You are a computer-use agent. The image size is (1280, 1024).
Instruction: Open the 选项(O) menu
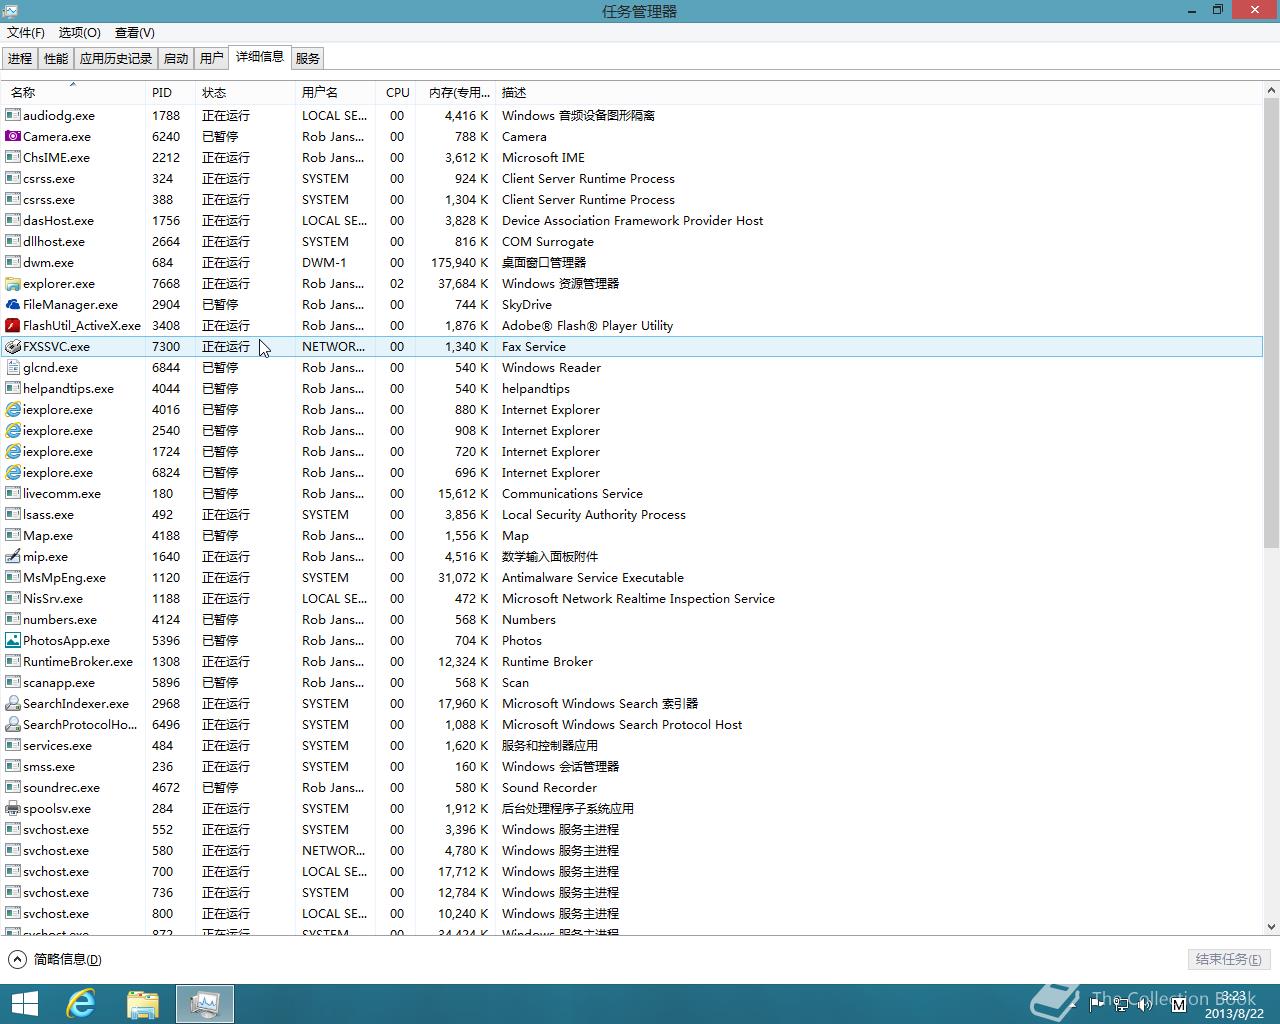(x=80, y=33)
